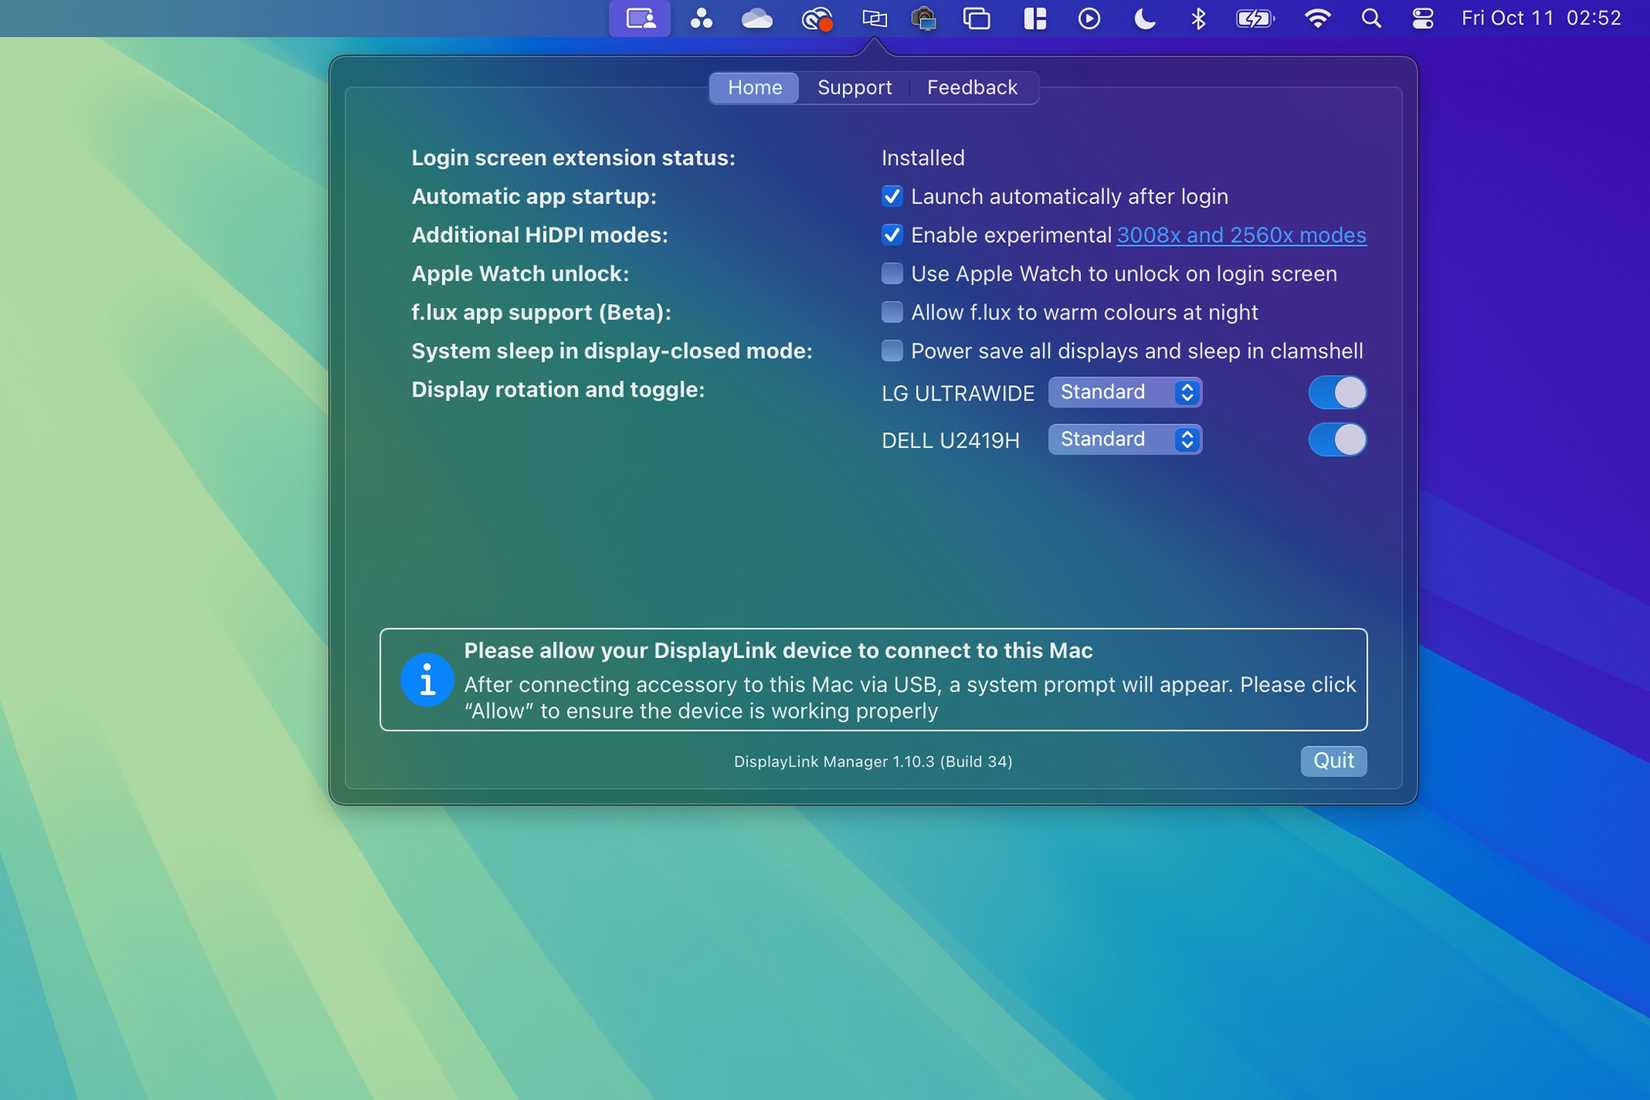Open the Now Playing circle icon
This screenshot has width=1650, height=1100.
click(1089, 18)
